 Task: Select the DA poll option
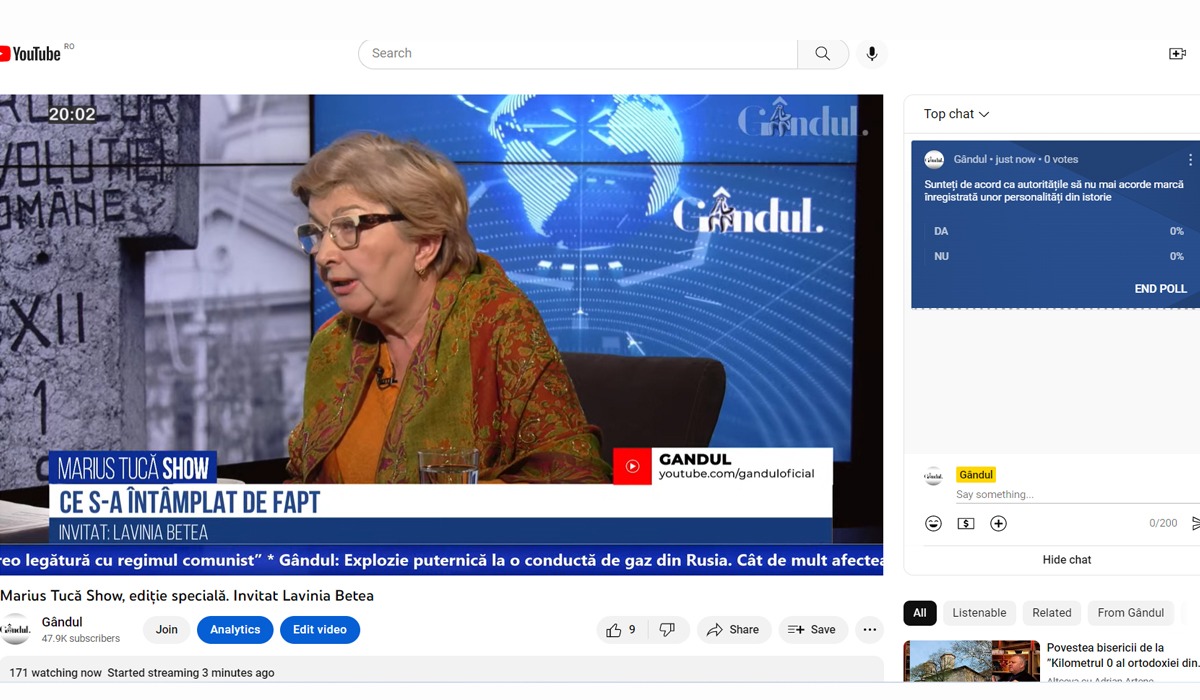point(1058,232)
